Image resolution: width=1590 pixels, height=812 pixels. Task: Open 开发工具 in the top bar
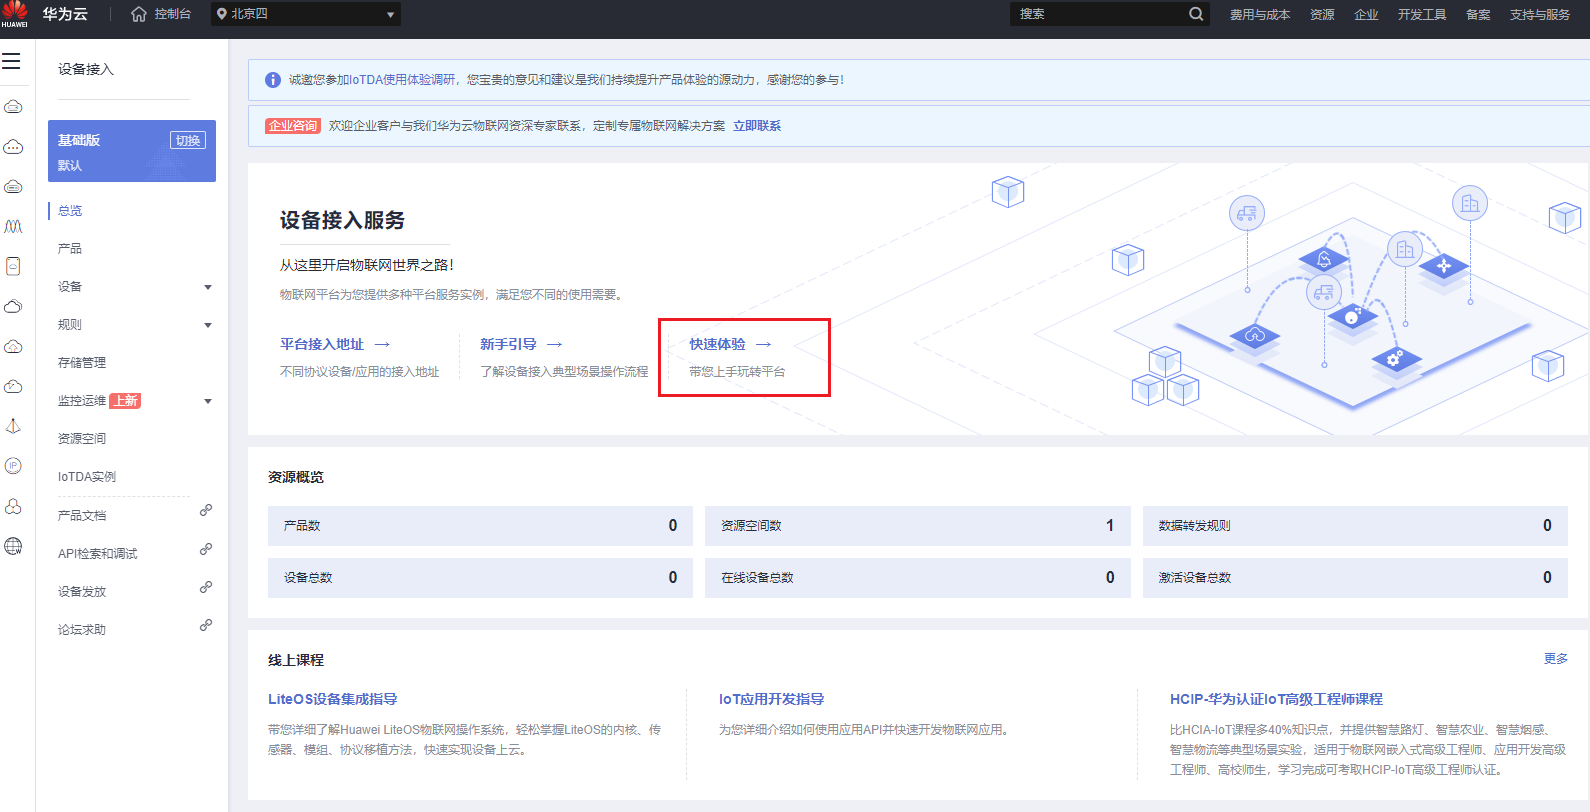[x=1422, y=15]
